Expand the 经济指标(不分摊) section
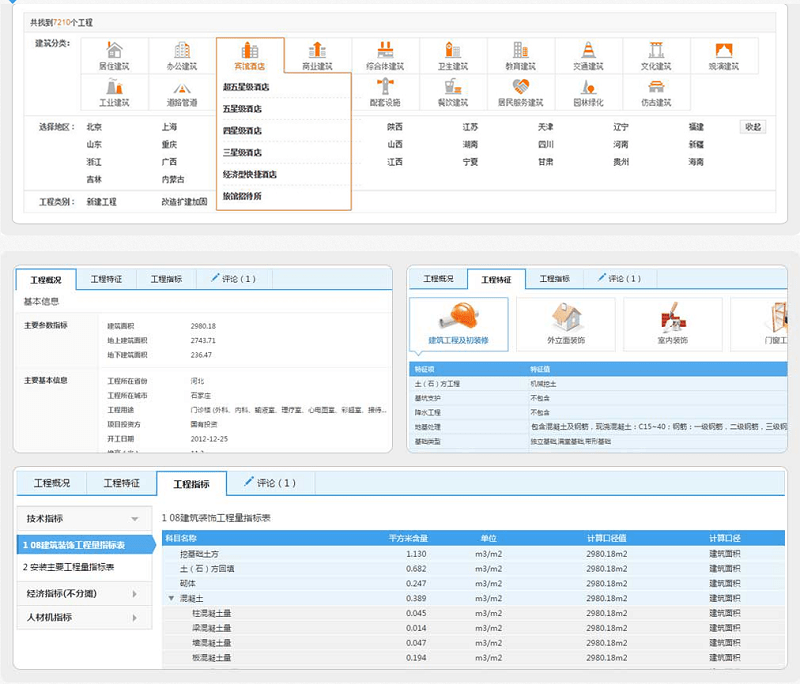Viewport: 800px width, 684px height. coord(84,594)
